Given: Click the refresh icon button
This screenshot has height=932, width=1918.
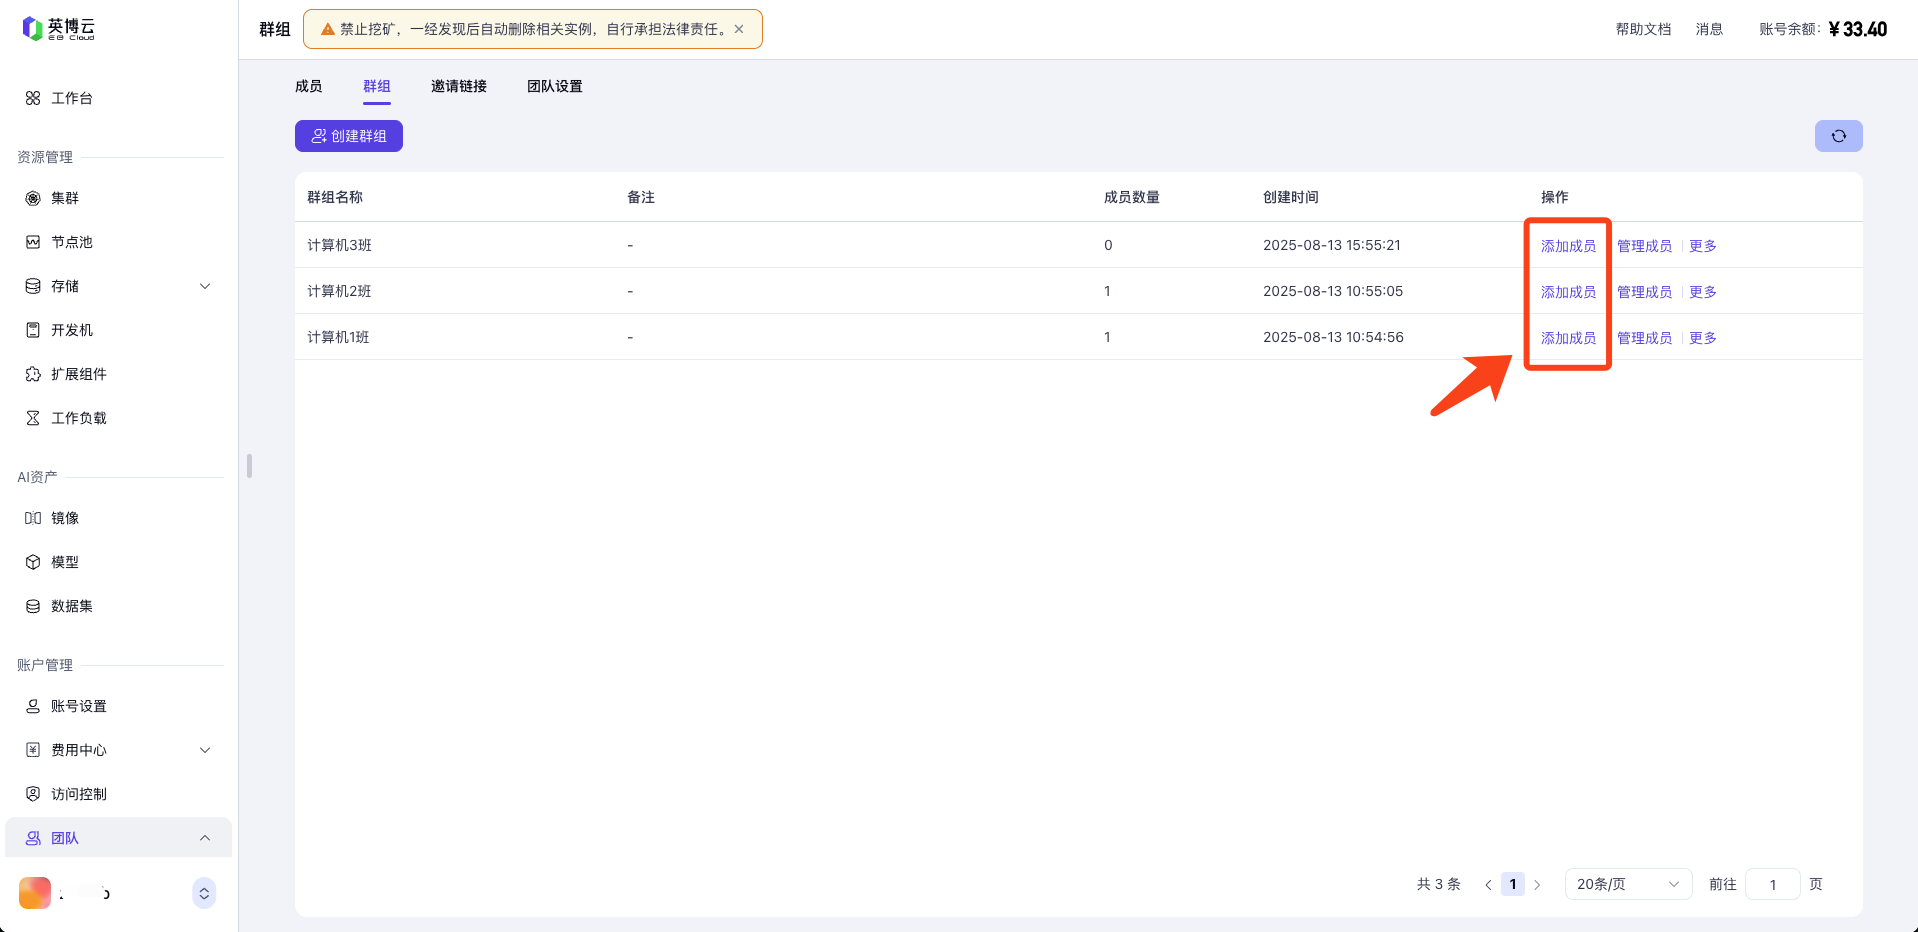Looking at the screenshot, I should coord(1838,136).
